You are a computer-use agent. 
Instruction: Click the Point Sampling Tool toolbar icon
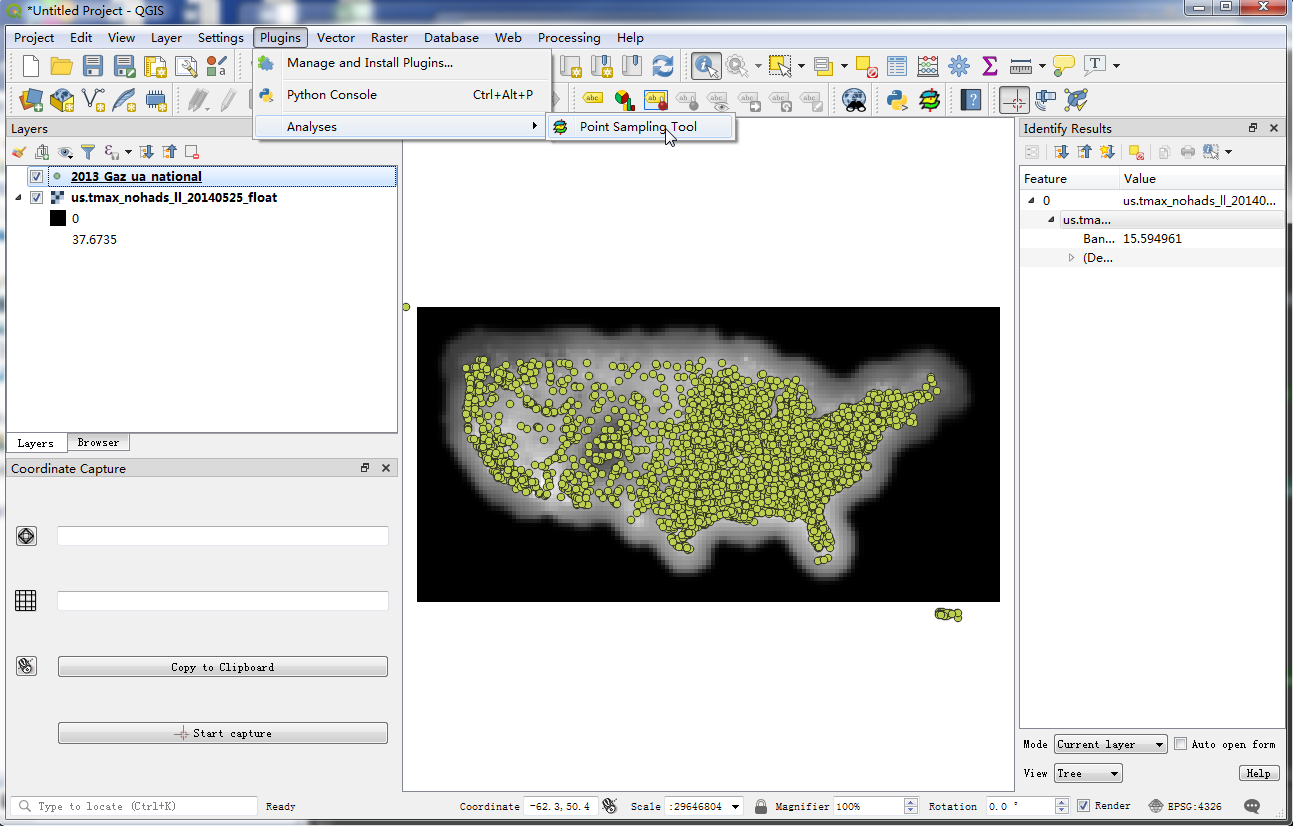[929, 99]
